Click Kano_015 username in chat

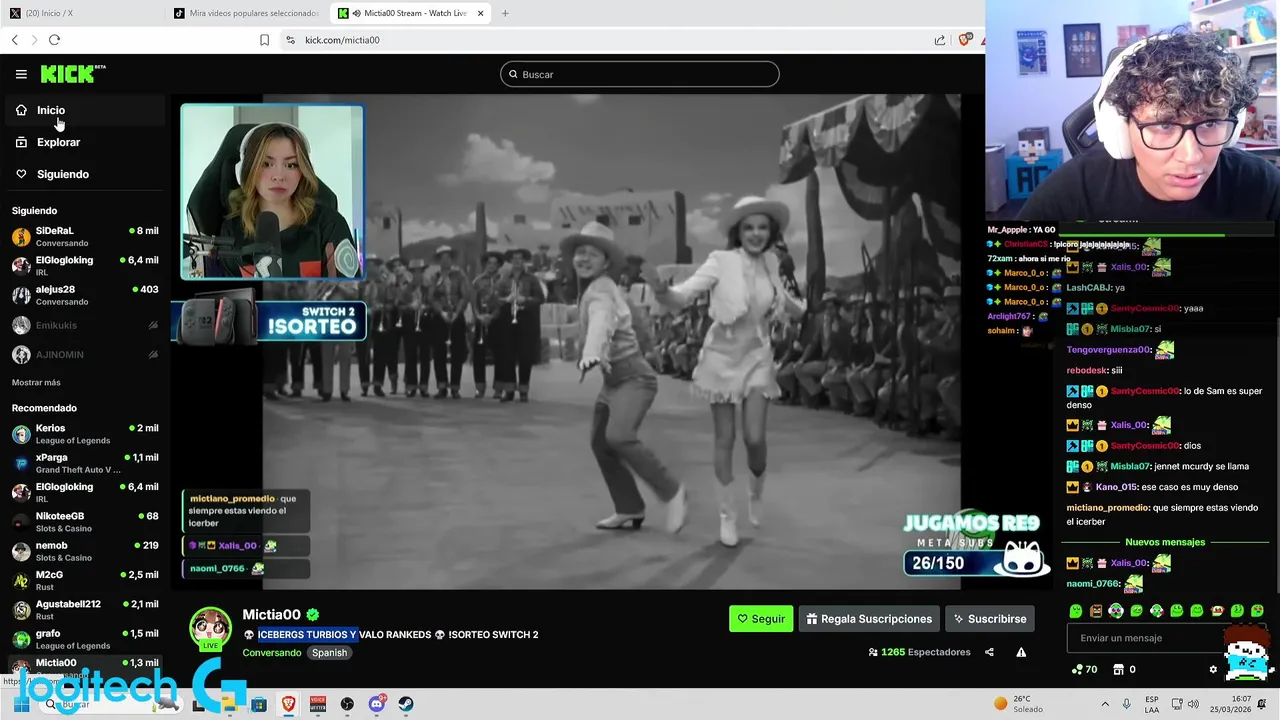point(1118,487)
